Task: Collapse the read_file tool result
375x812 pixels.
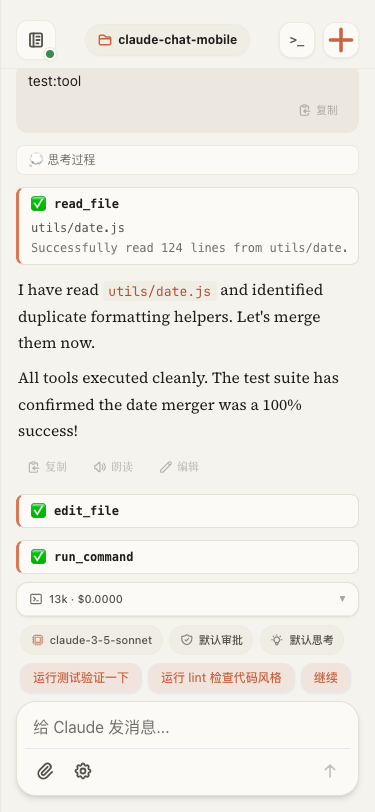Action: point(188,204)
